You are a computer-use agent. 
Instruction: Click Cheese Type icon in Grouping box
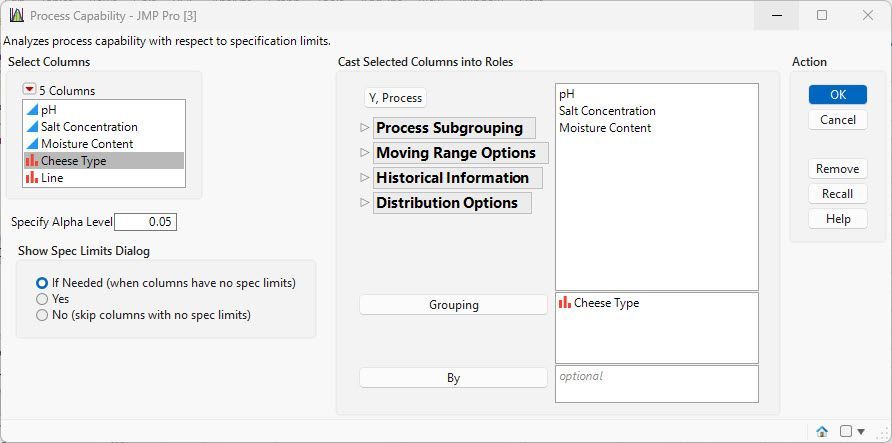pyautogui.click(x=565, y=303)
